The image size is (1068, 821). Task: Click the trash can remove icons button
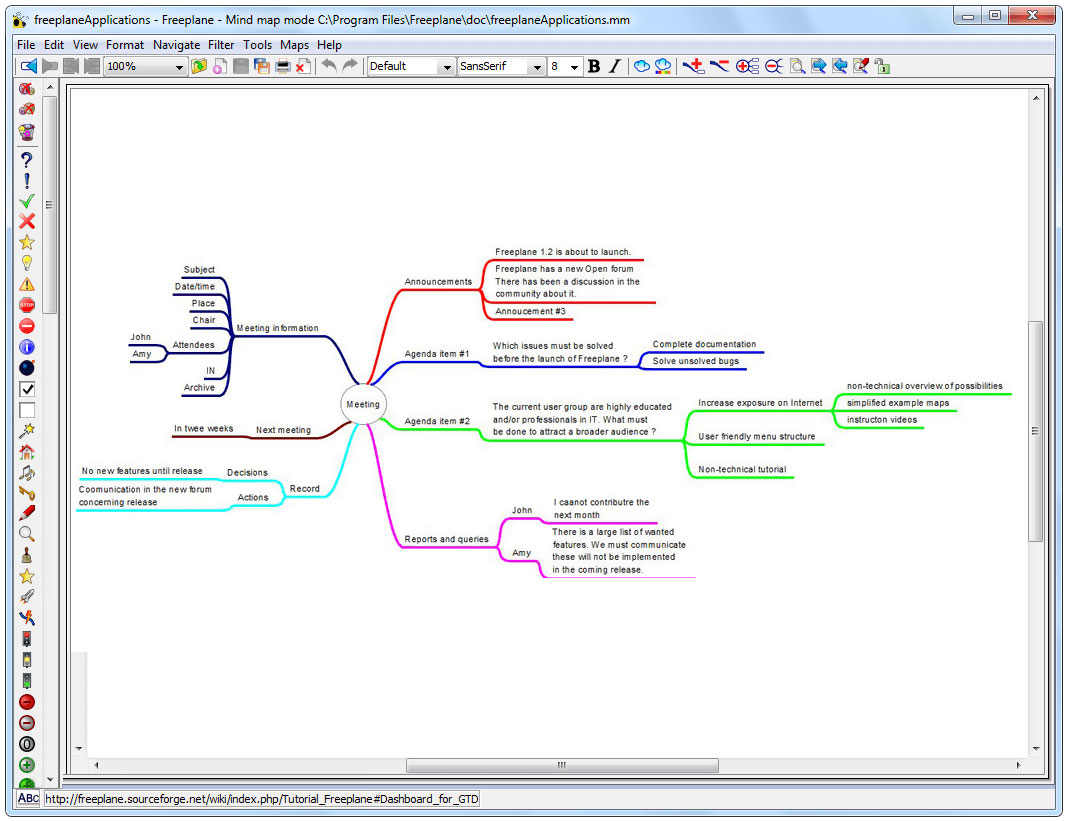(x=27, y=131)
